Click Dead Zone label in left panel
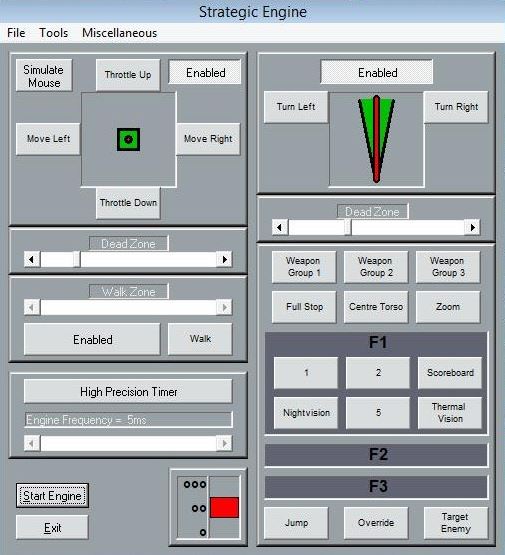Image resolution: width=505 pixels, height=555 pixels. click(128, 244)
